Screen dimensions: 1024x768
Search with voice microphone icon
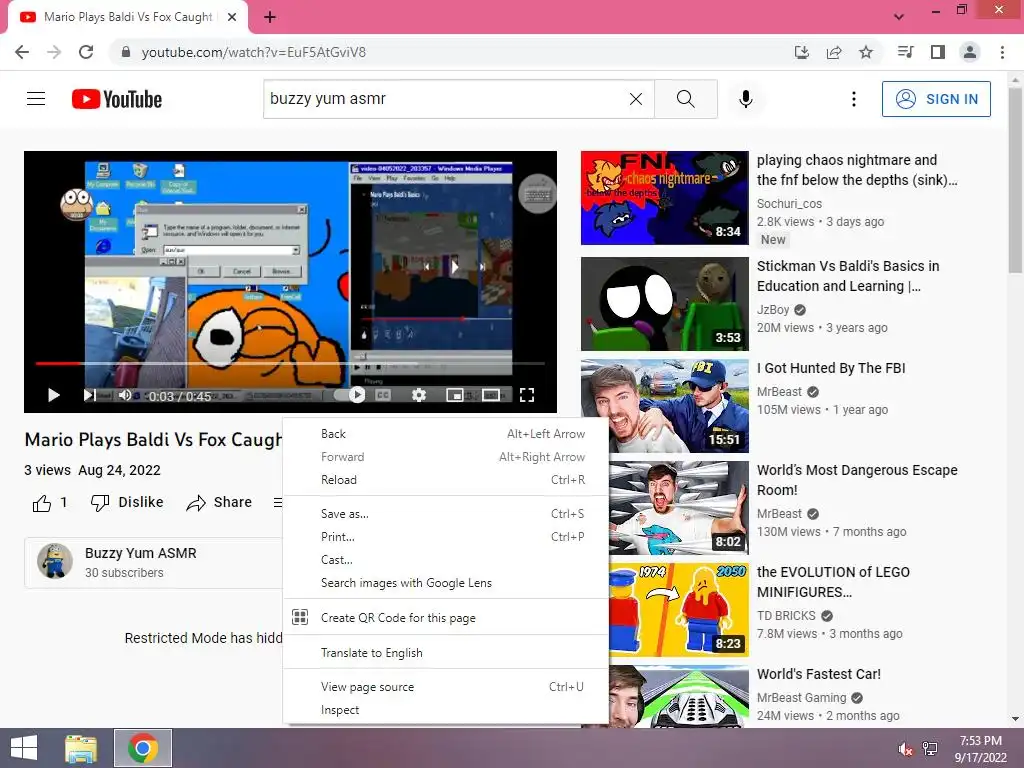[x=746, y=99]
